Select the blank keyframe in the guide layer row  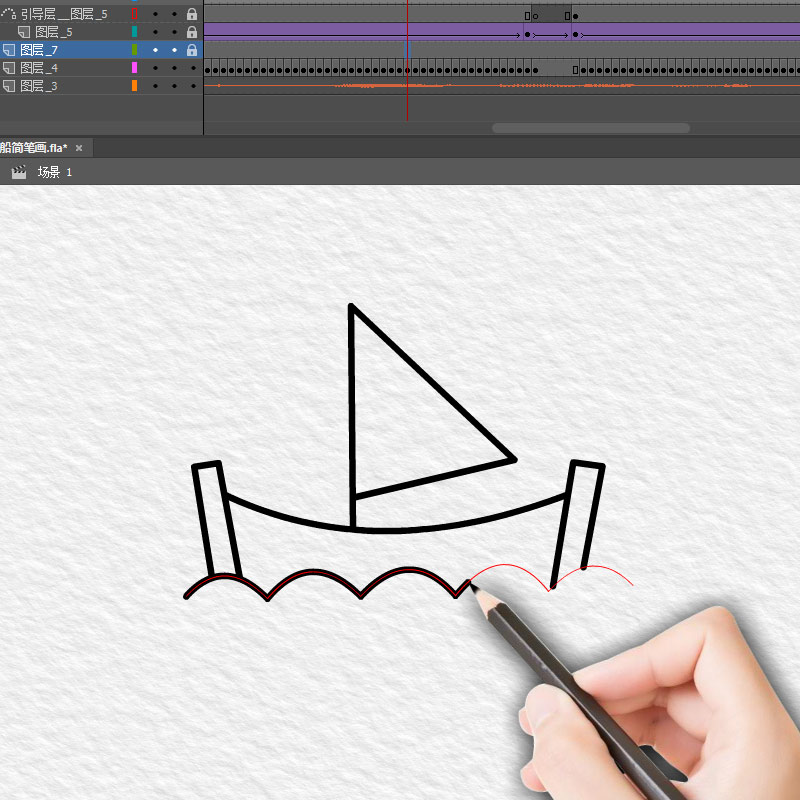[535, 16]
